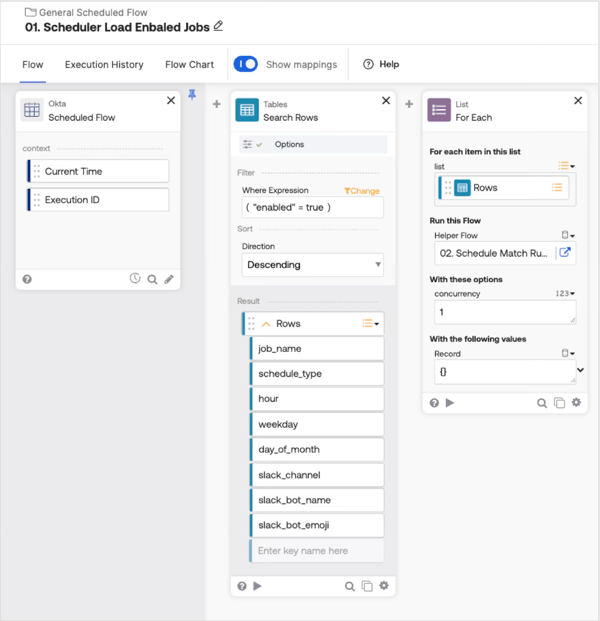Open help on the Scheduled Flow card
The width and height of the screenshot is (600, 621).
pyautogui.click(x=27, y=279)
